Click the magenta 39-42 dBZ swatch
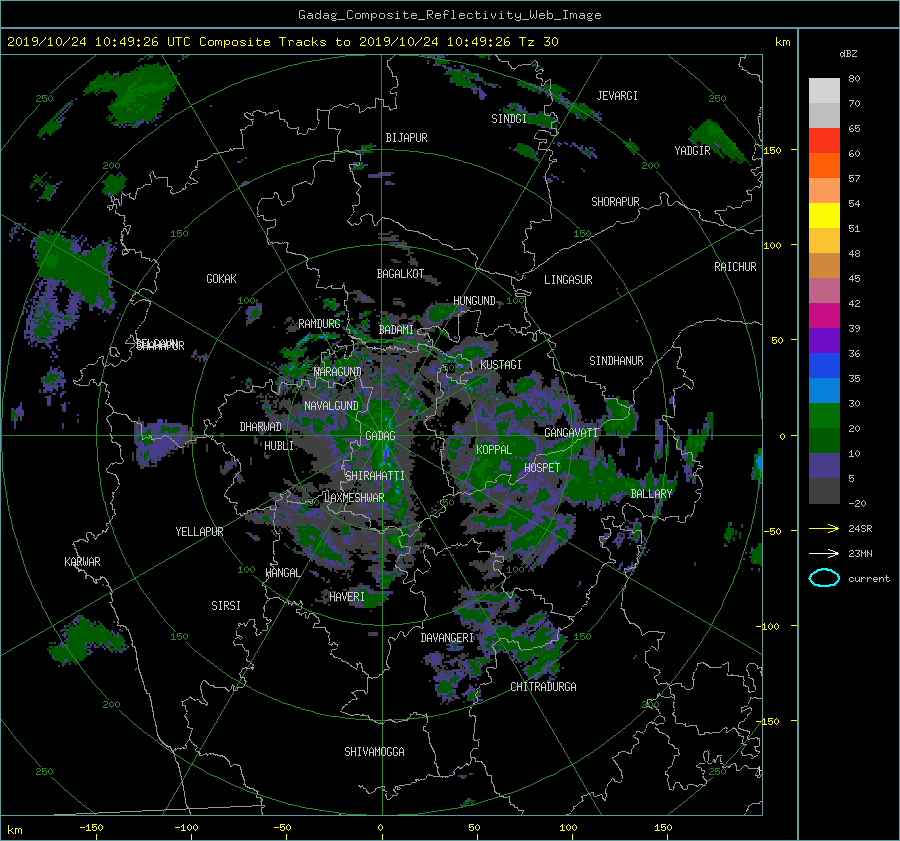The width and height of the screenshot is (900, 841). pos(824,315)
